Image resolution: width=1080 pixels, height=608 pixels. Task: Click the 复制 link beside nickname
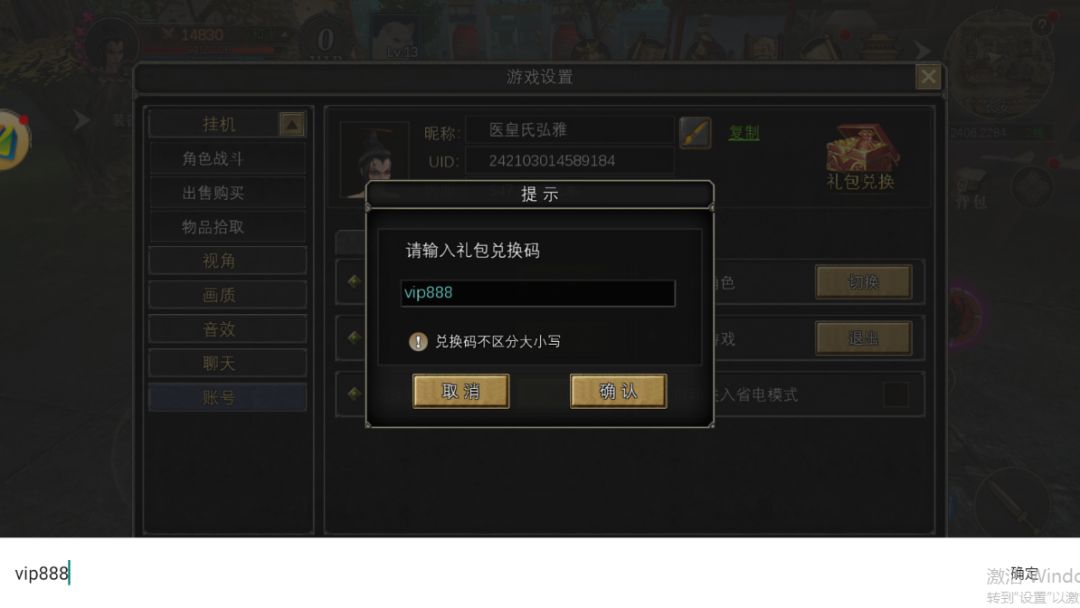pos(744,132)
